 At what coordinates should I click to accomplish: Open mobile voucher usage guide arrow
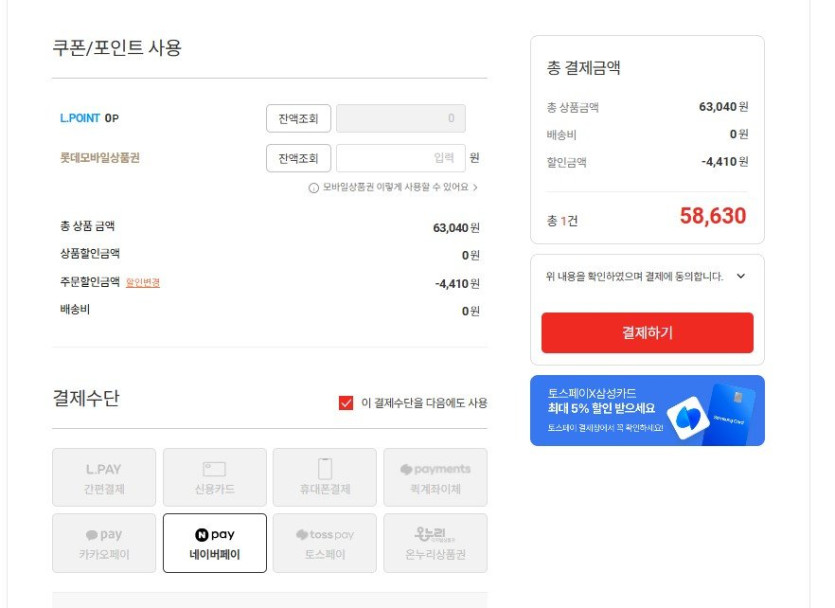(x=475, y=187)
